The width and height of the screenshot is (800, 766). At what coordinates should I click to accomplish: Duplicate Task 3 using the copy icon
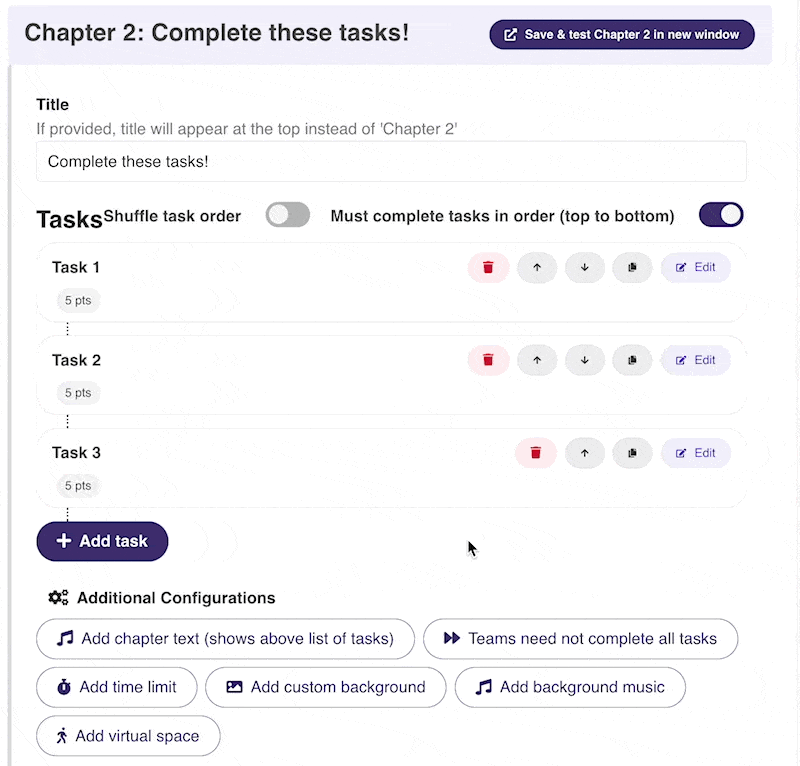(x=632, y=453)
